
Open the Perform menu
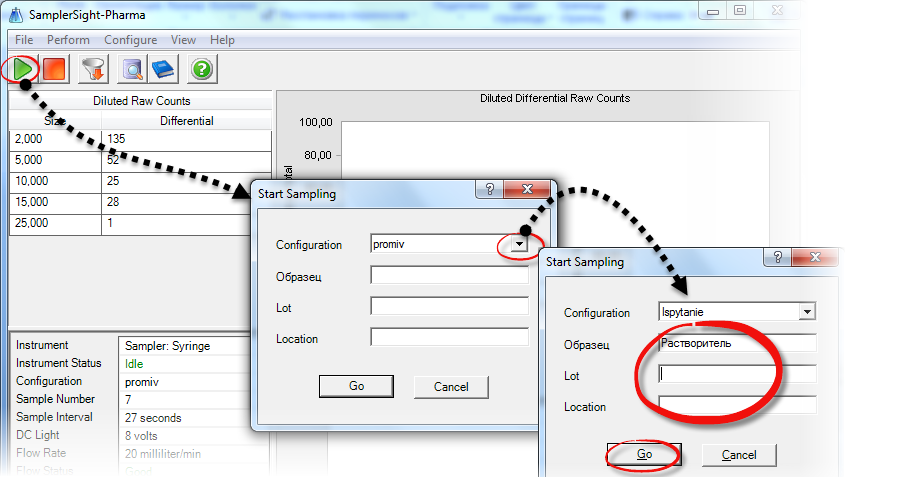click(x=68, y=40)
